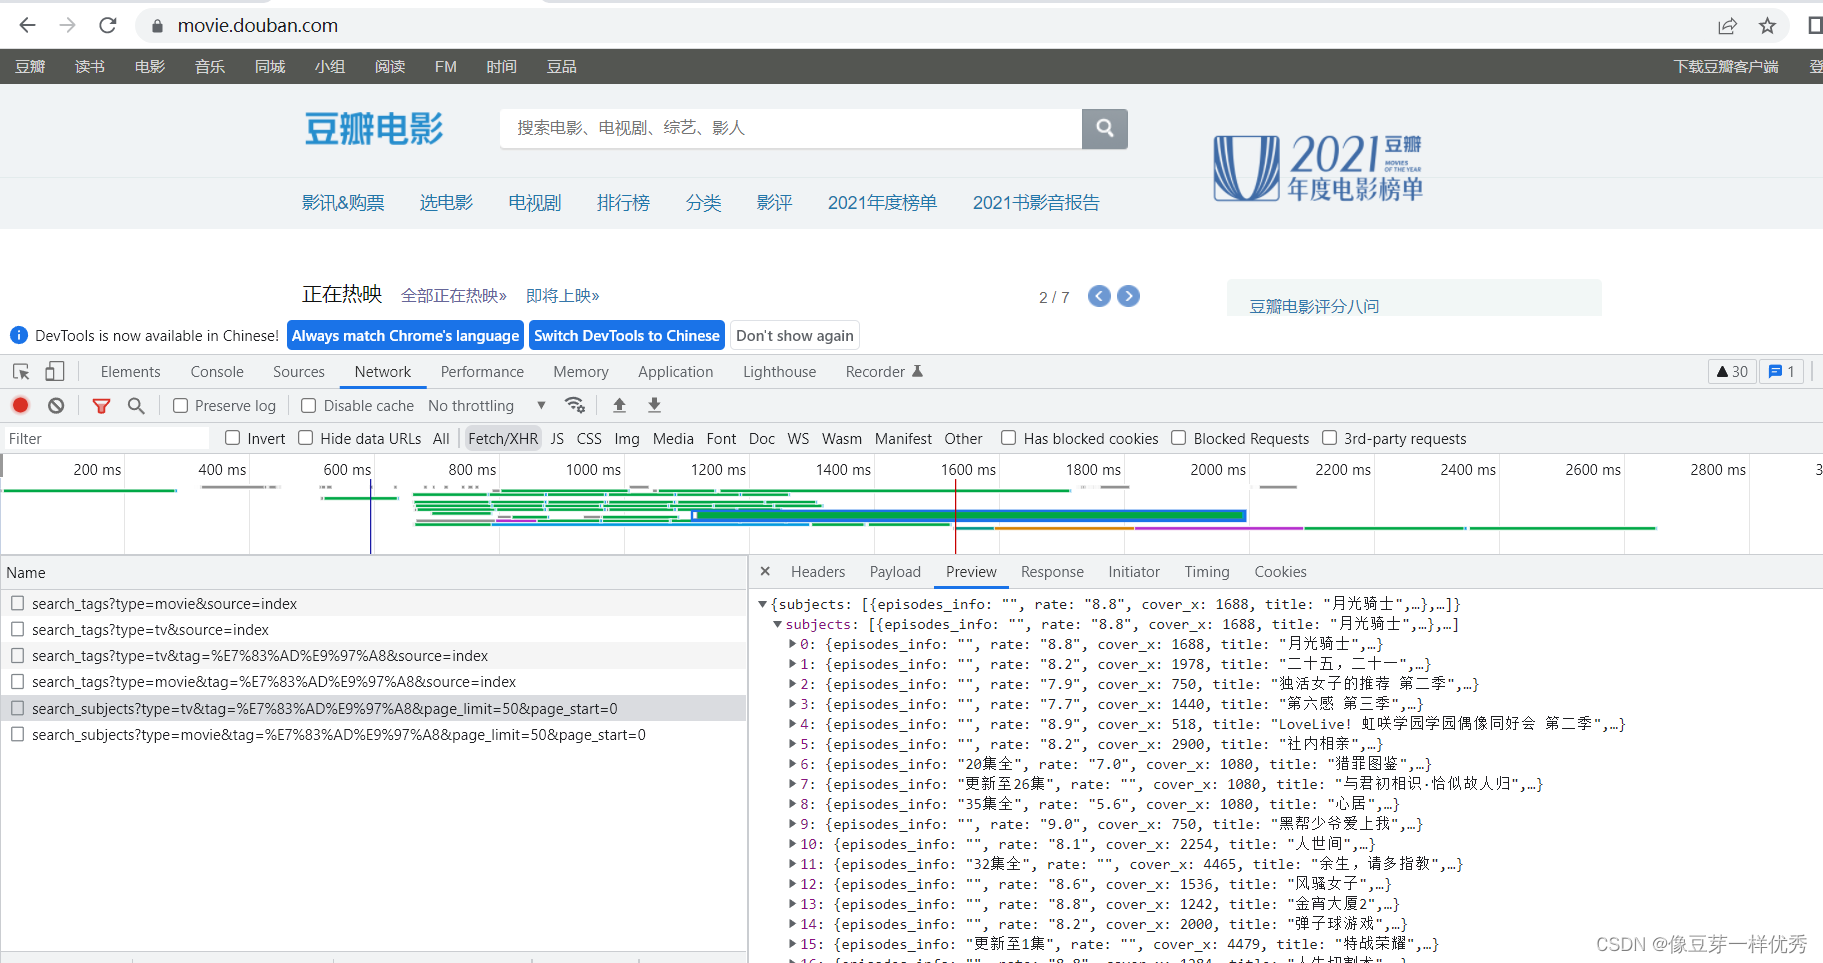Open the 1 issue message counter

point(1782,372)
